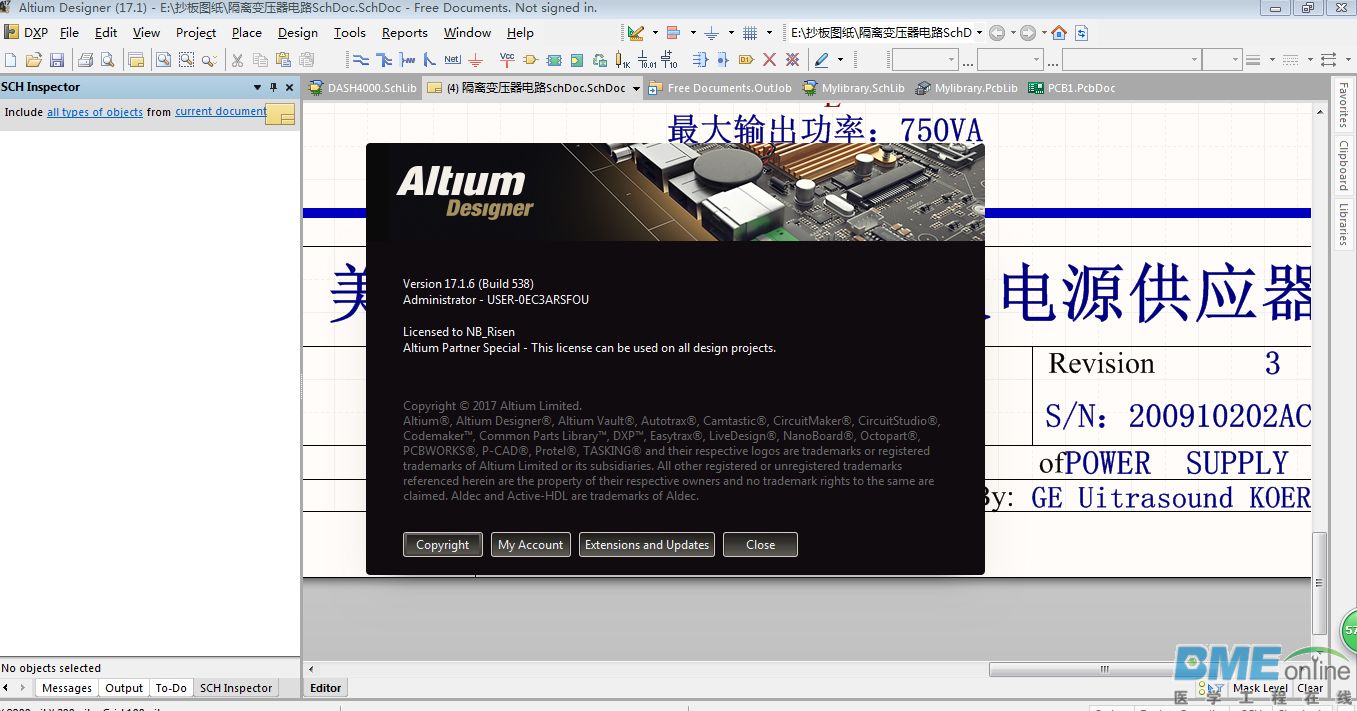The width and height of the screenshot is (1357, 711).
Task: Click the Print icon
Action: click(85, 60)
